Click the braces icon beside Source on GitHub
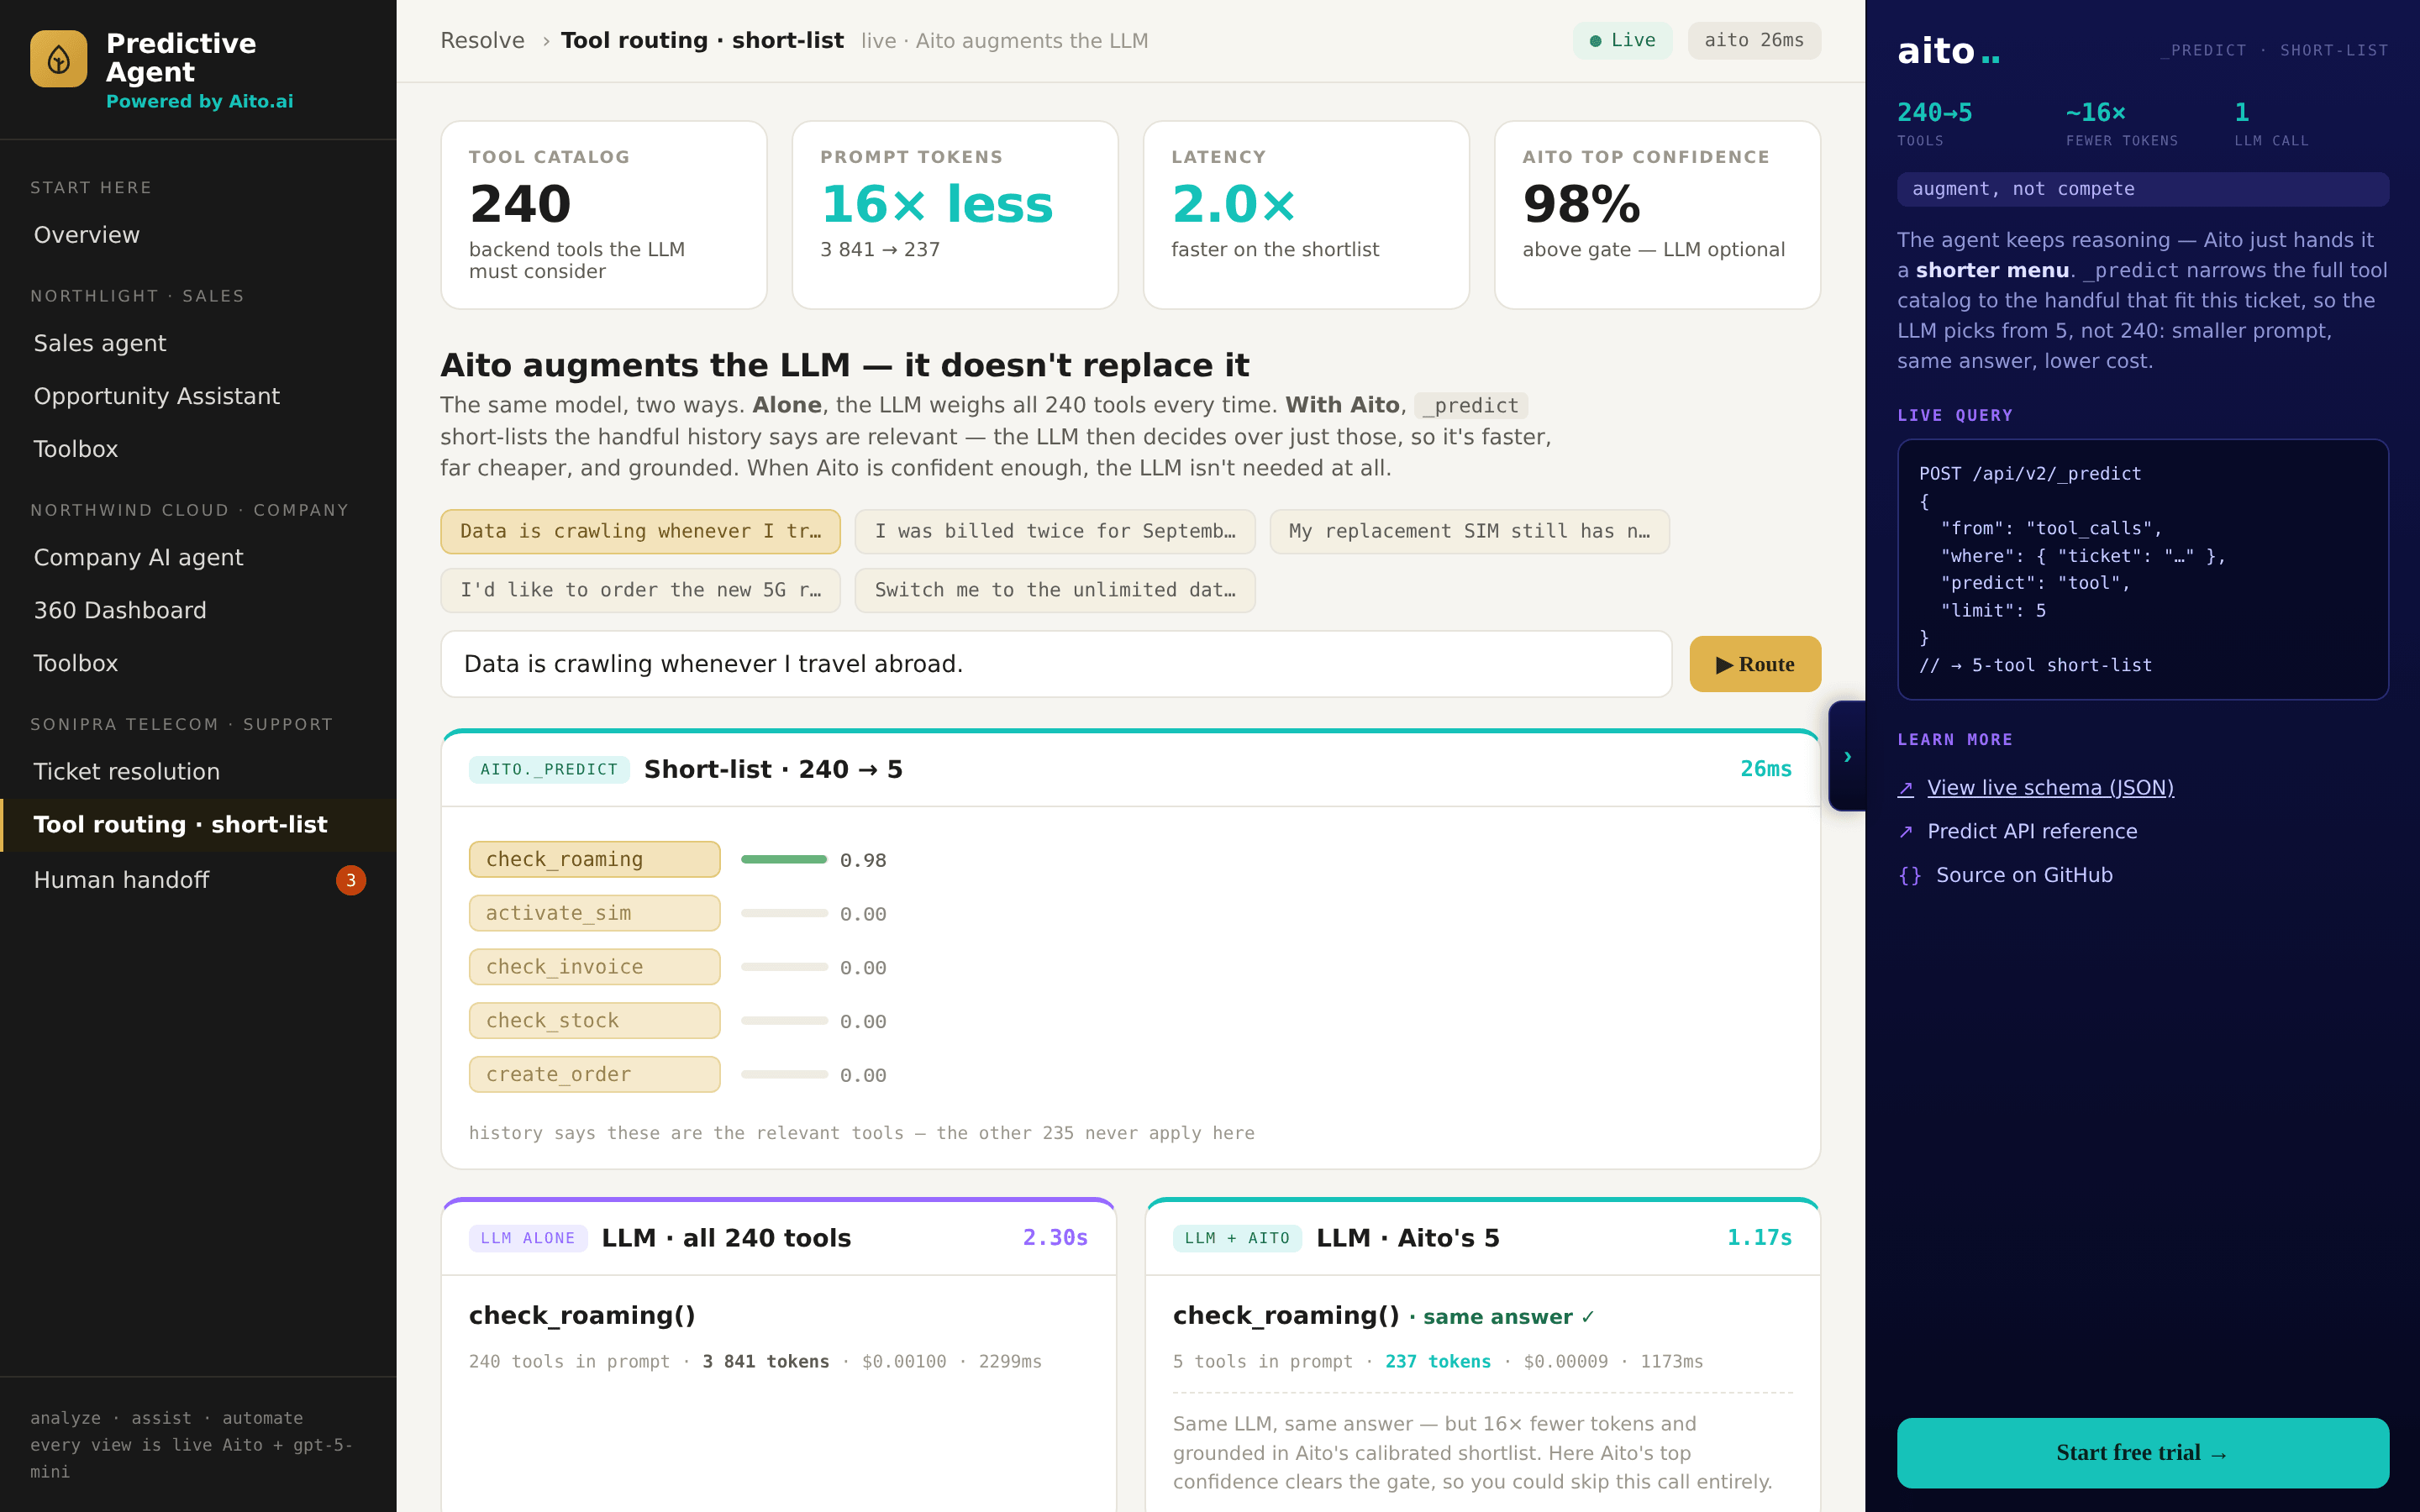The width and height of the screenshot is (2420, 1512). coord(1910,876)
